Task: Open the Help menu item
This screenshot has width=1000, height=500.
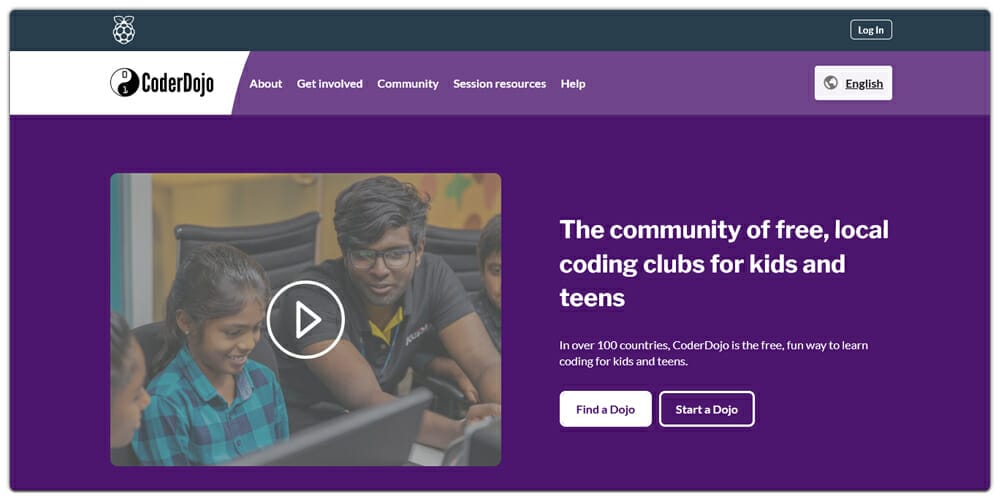Action: (x=573, y=84)
